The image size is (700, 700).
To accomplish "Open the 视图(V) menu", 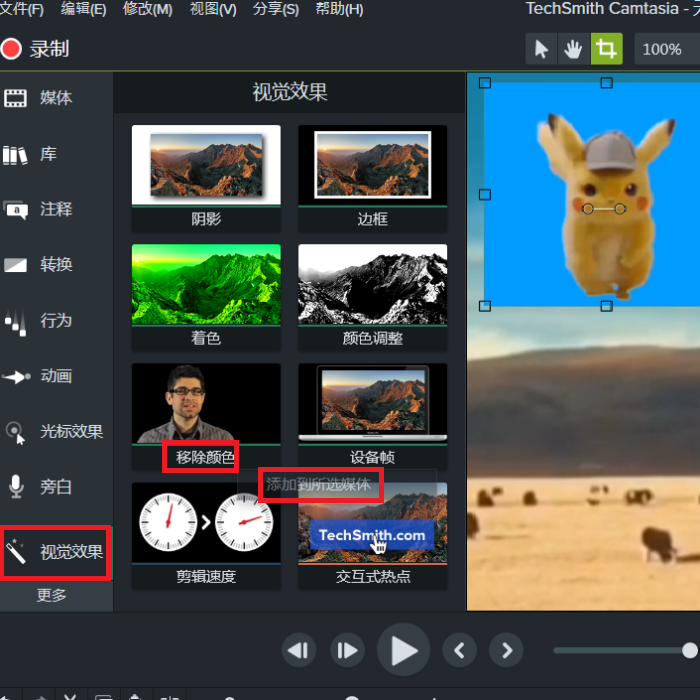I will 213,8.
